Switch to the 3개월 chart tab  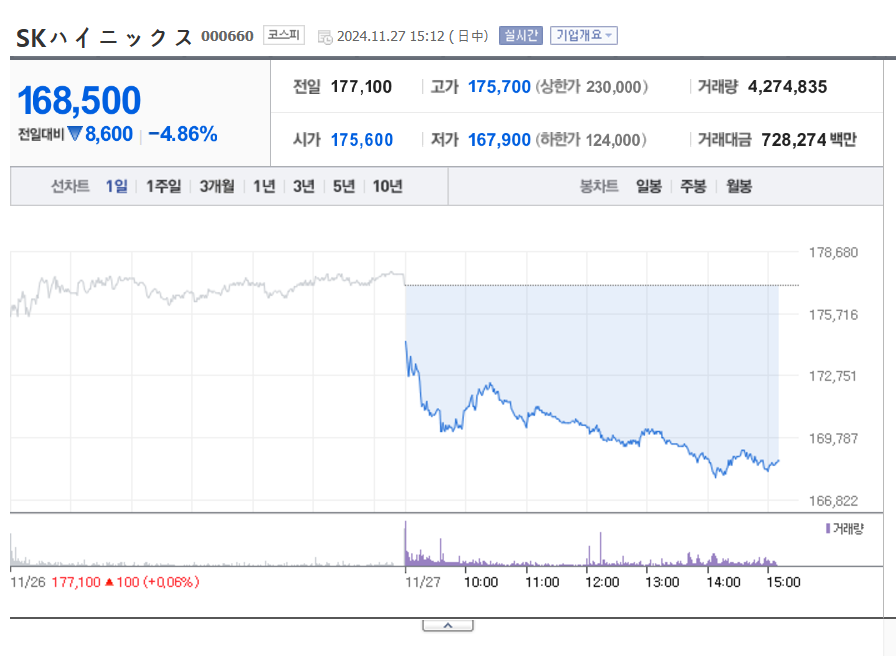pos(217,186)
